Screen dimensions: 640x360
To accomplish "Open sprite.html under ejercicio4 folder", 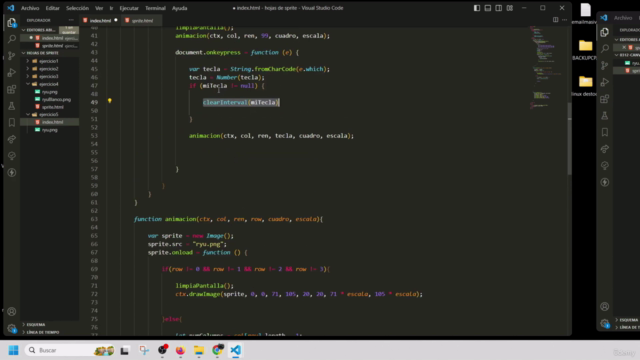I will tap(53, 107).
